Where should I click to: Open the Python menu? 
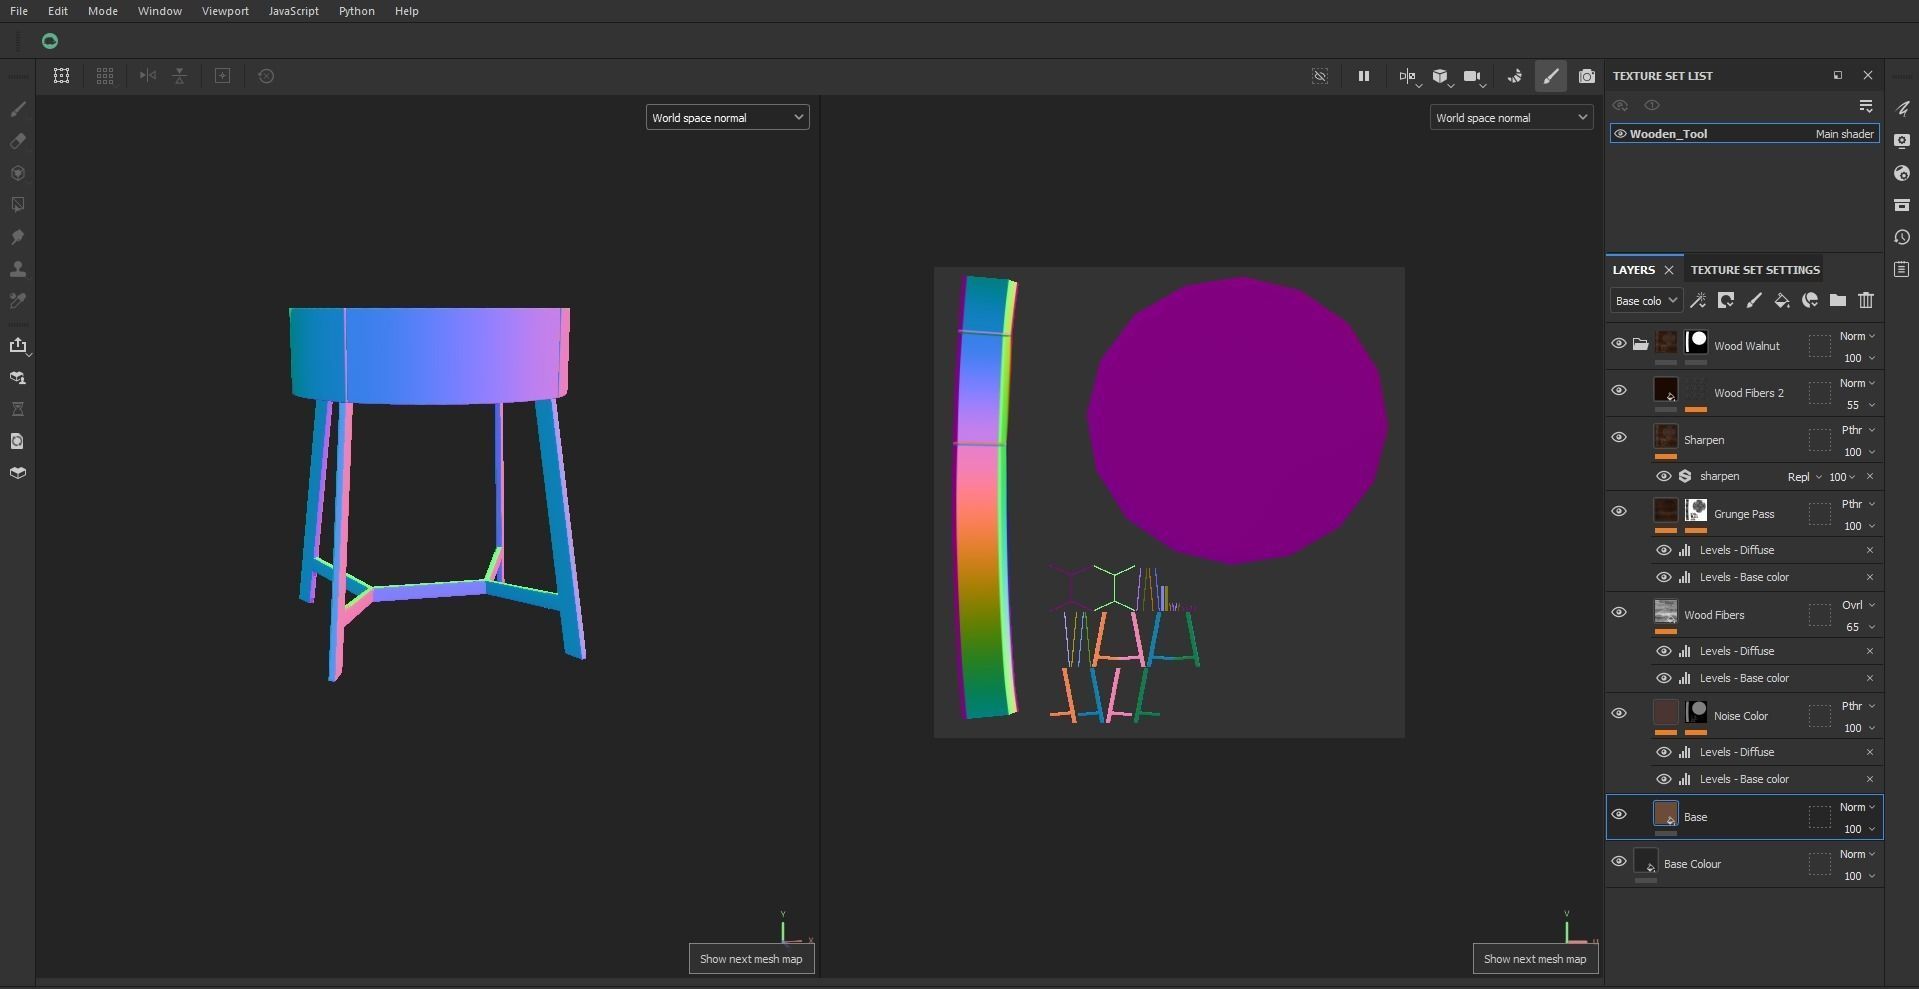[x=357, y=11]
